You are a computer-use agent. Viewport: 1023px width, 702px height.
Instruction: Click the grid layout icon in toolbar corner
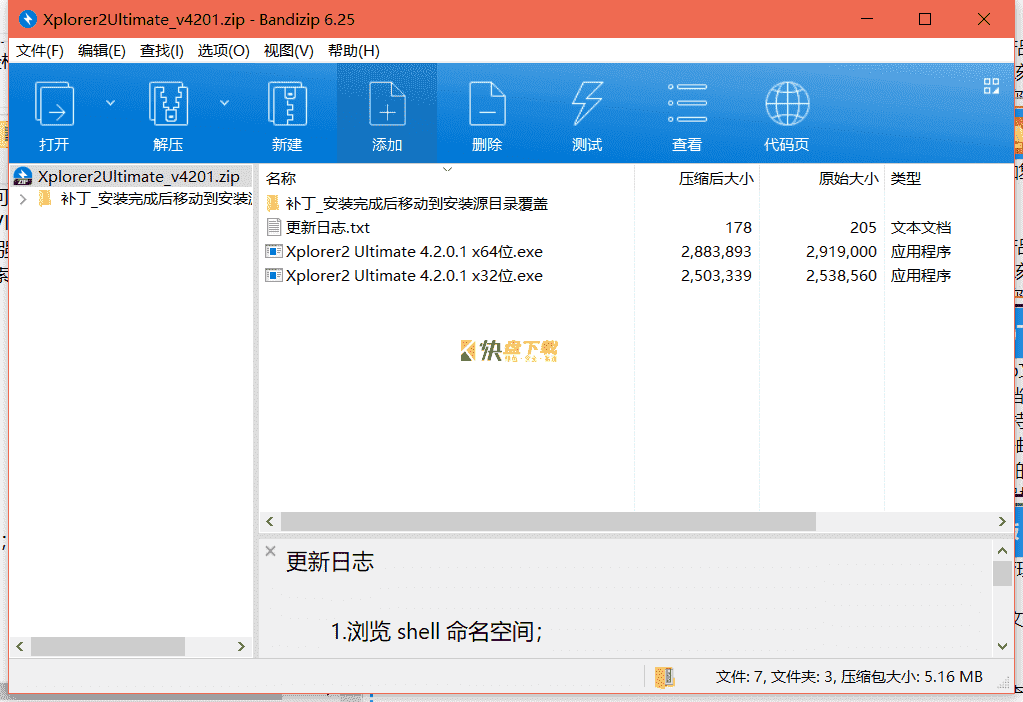(x=991, y=86)
